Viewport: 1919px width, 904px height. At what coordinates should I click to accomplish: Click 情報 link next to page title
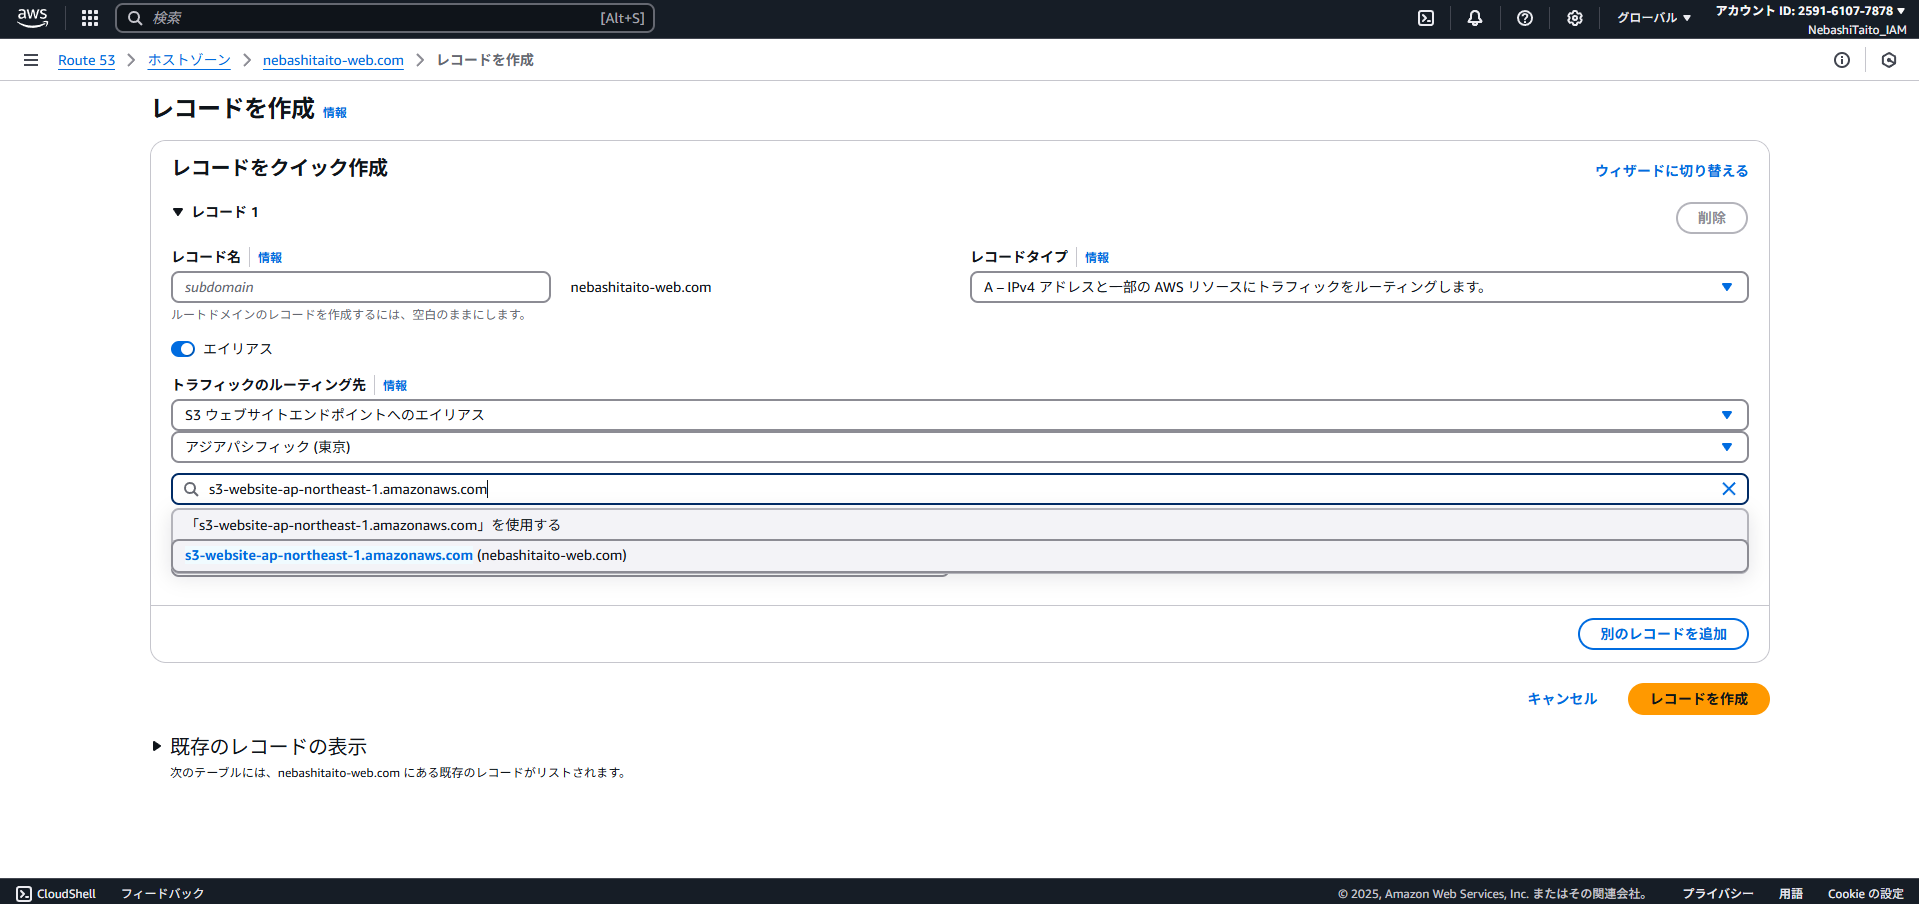335,113
